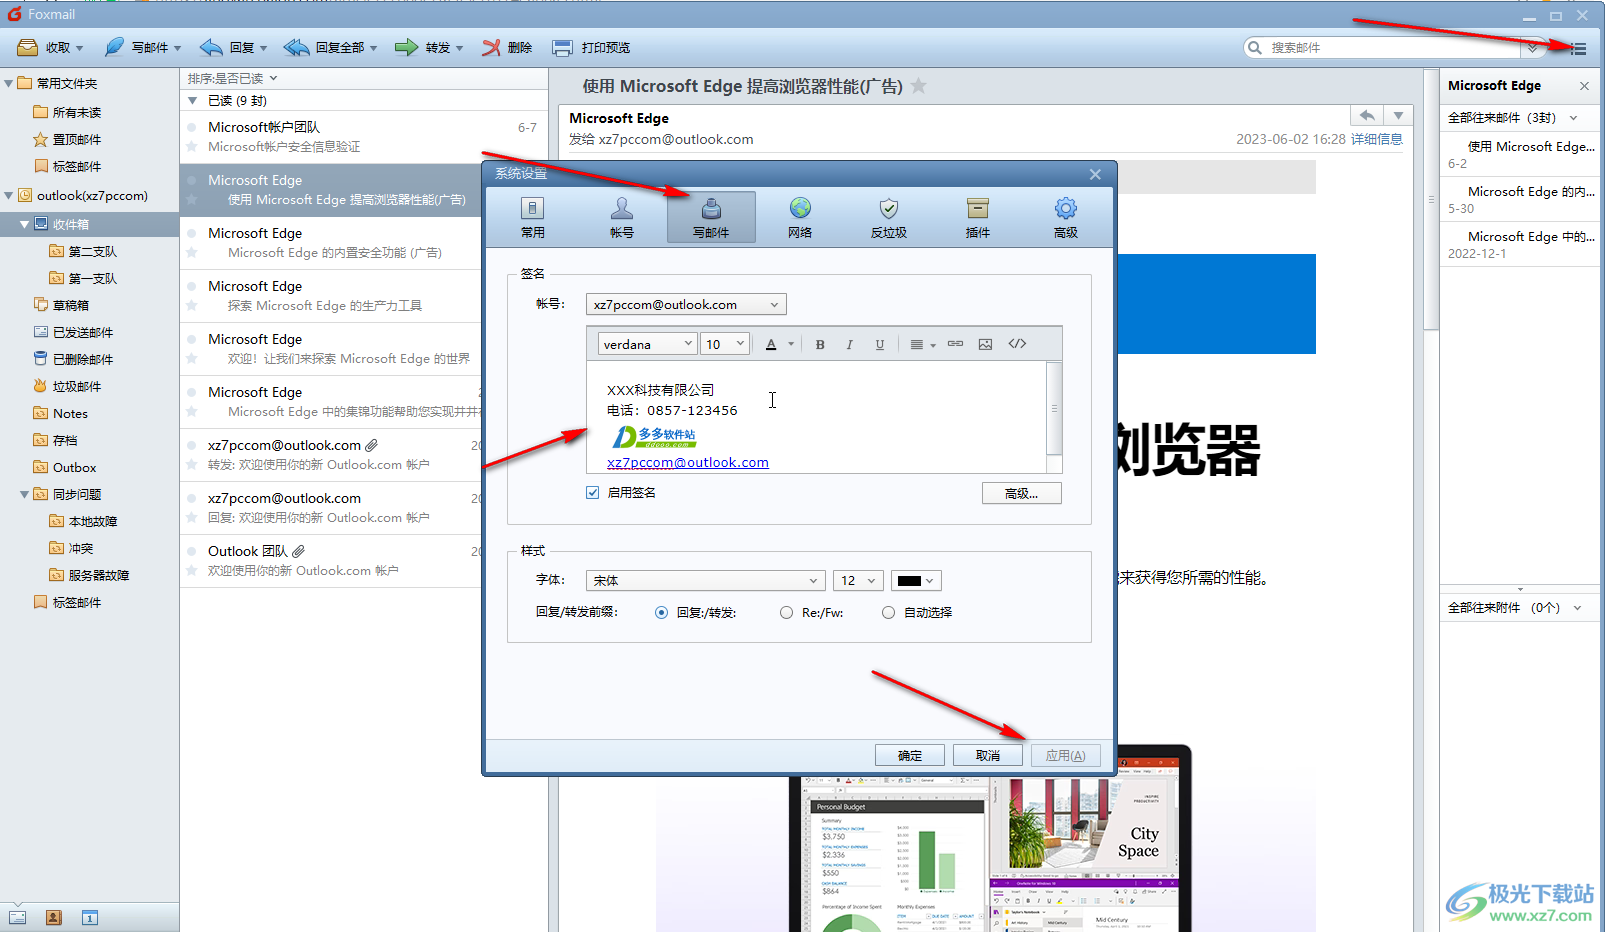Click the 搜索邮件 search field

[x=1392, y=47]
